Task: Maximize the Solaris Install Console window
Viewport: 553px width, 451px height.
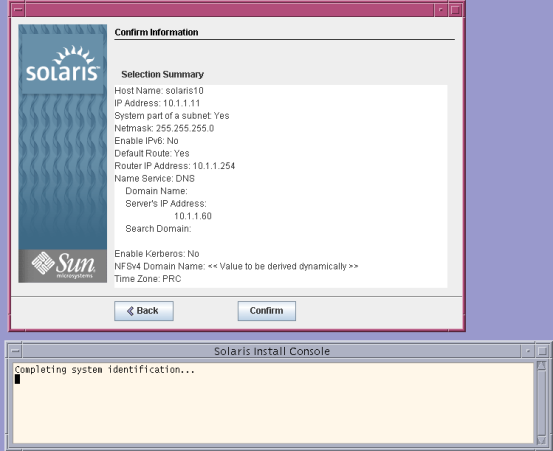Action: [x=542, y=351]
